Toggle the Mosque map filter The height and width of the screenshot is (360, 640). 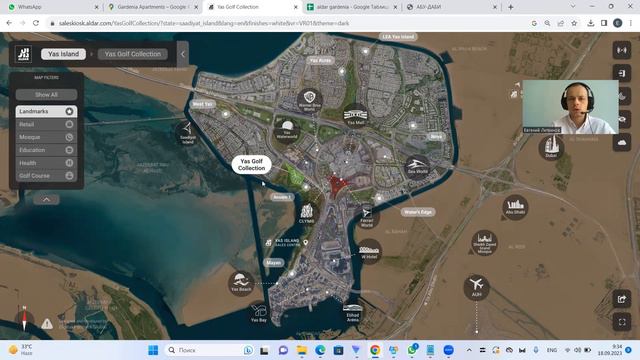(x=46, y=137)
